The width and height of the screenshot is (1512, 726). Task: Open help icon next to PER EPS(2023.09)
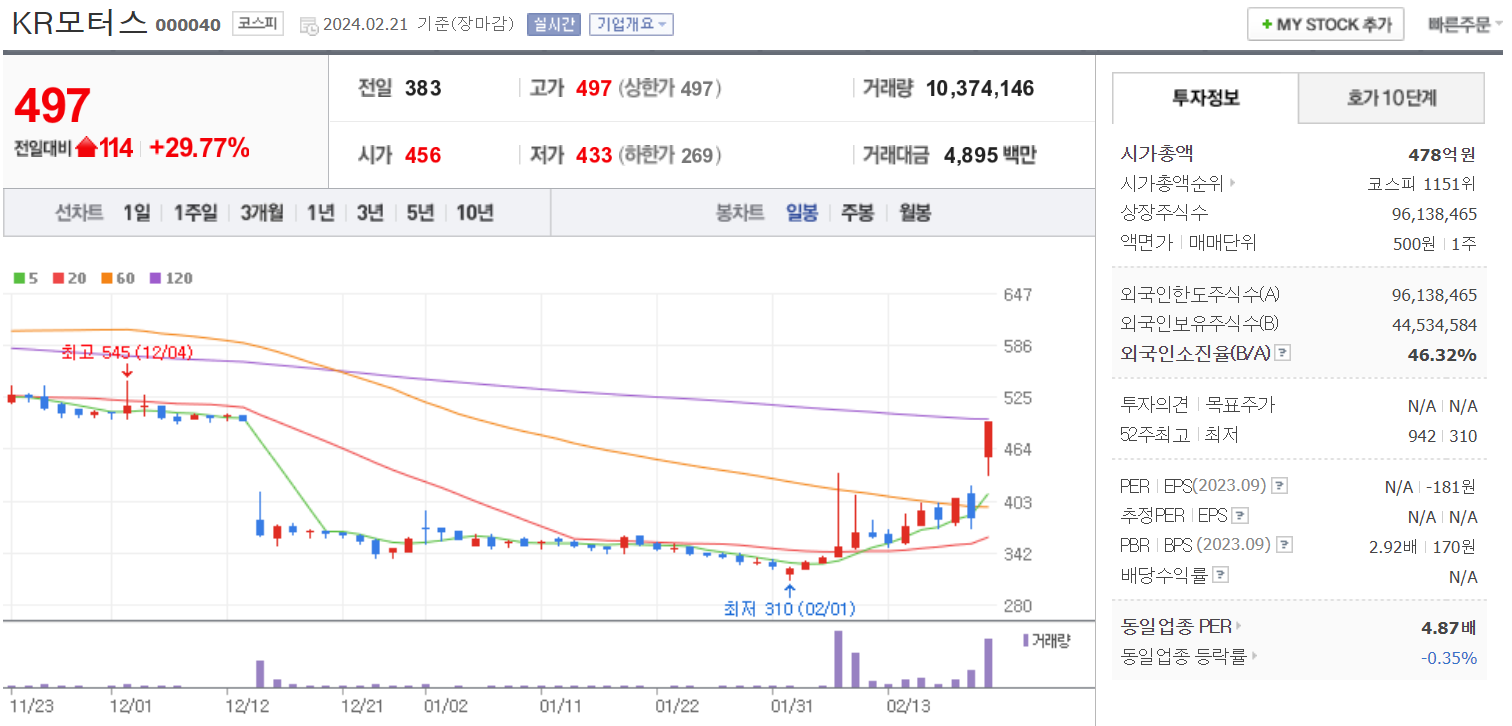pos(1279,486)
